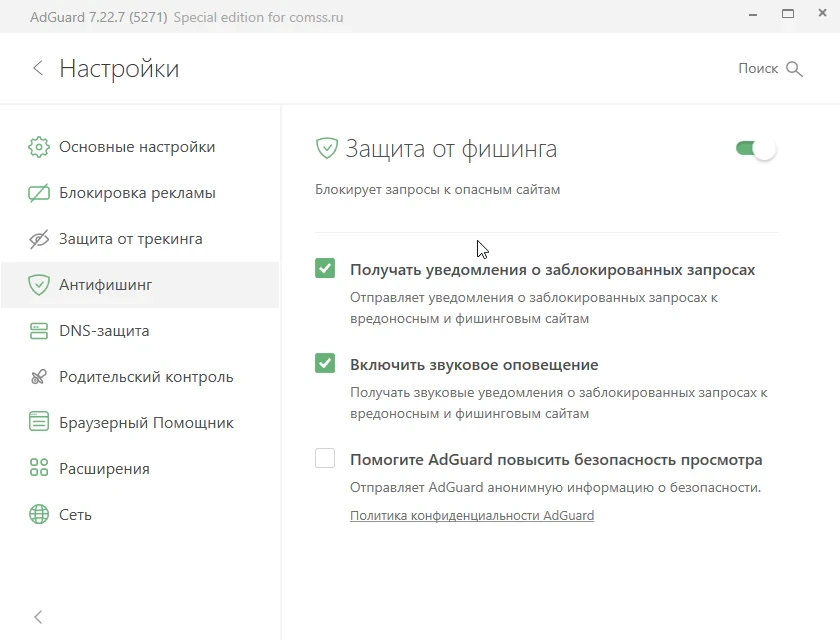This screenshot has width=840, height=640.
Task: Click the server icon for DNS-защита
Action: (39, 331)
